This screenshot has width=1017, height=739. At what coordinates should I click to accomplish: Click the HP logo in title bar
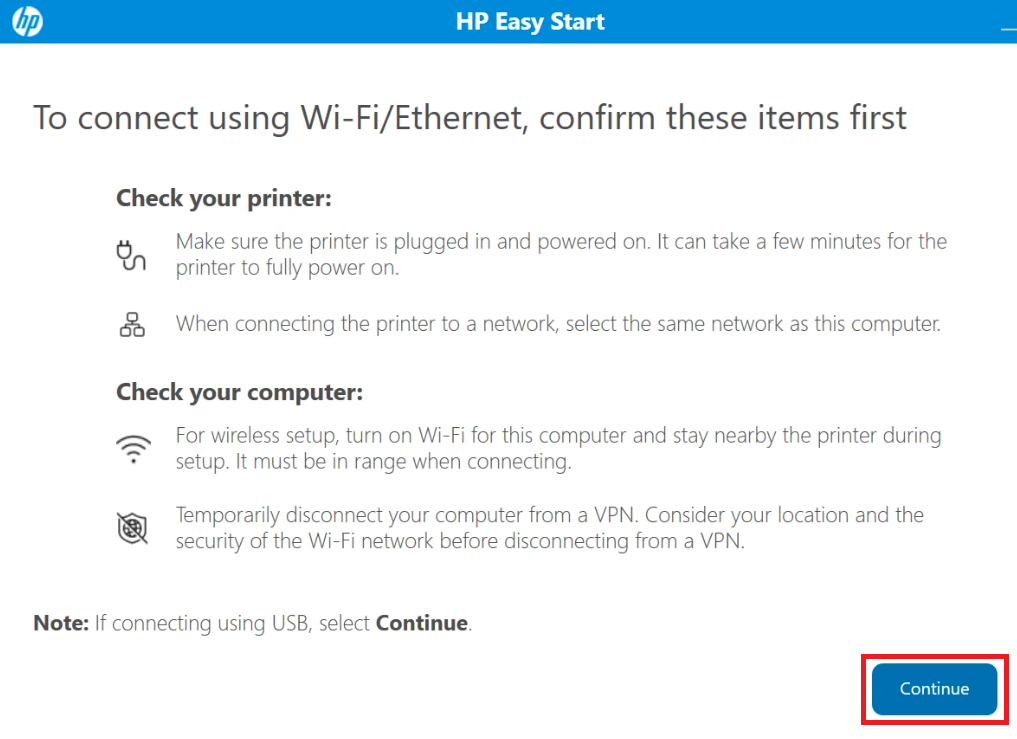click(27, 21)
